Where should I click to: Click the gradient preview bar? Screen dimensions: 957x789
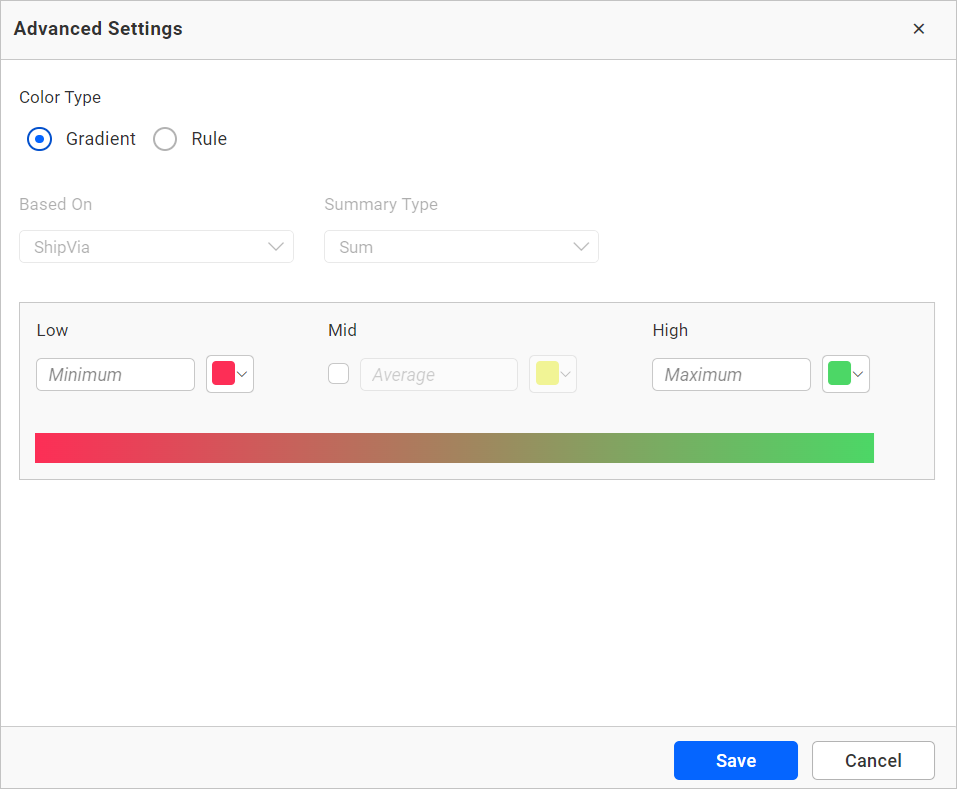[x=455, y=448]
